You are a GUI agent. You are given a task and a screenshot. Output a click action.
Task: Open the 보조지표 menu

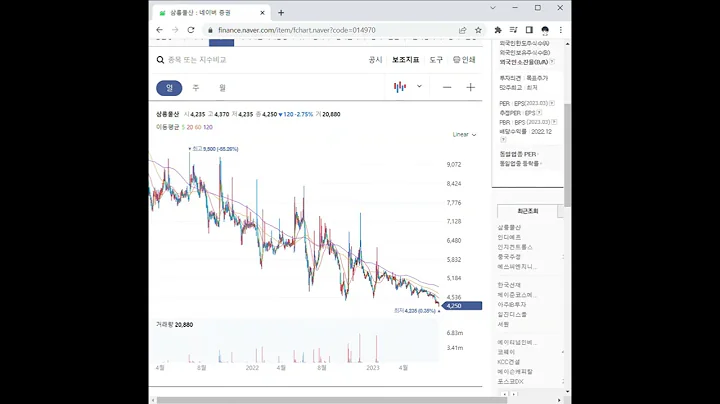[405, 60]
